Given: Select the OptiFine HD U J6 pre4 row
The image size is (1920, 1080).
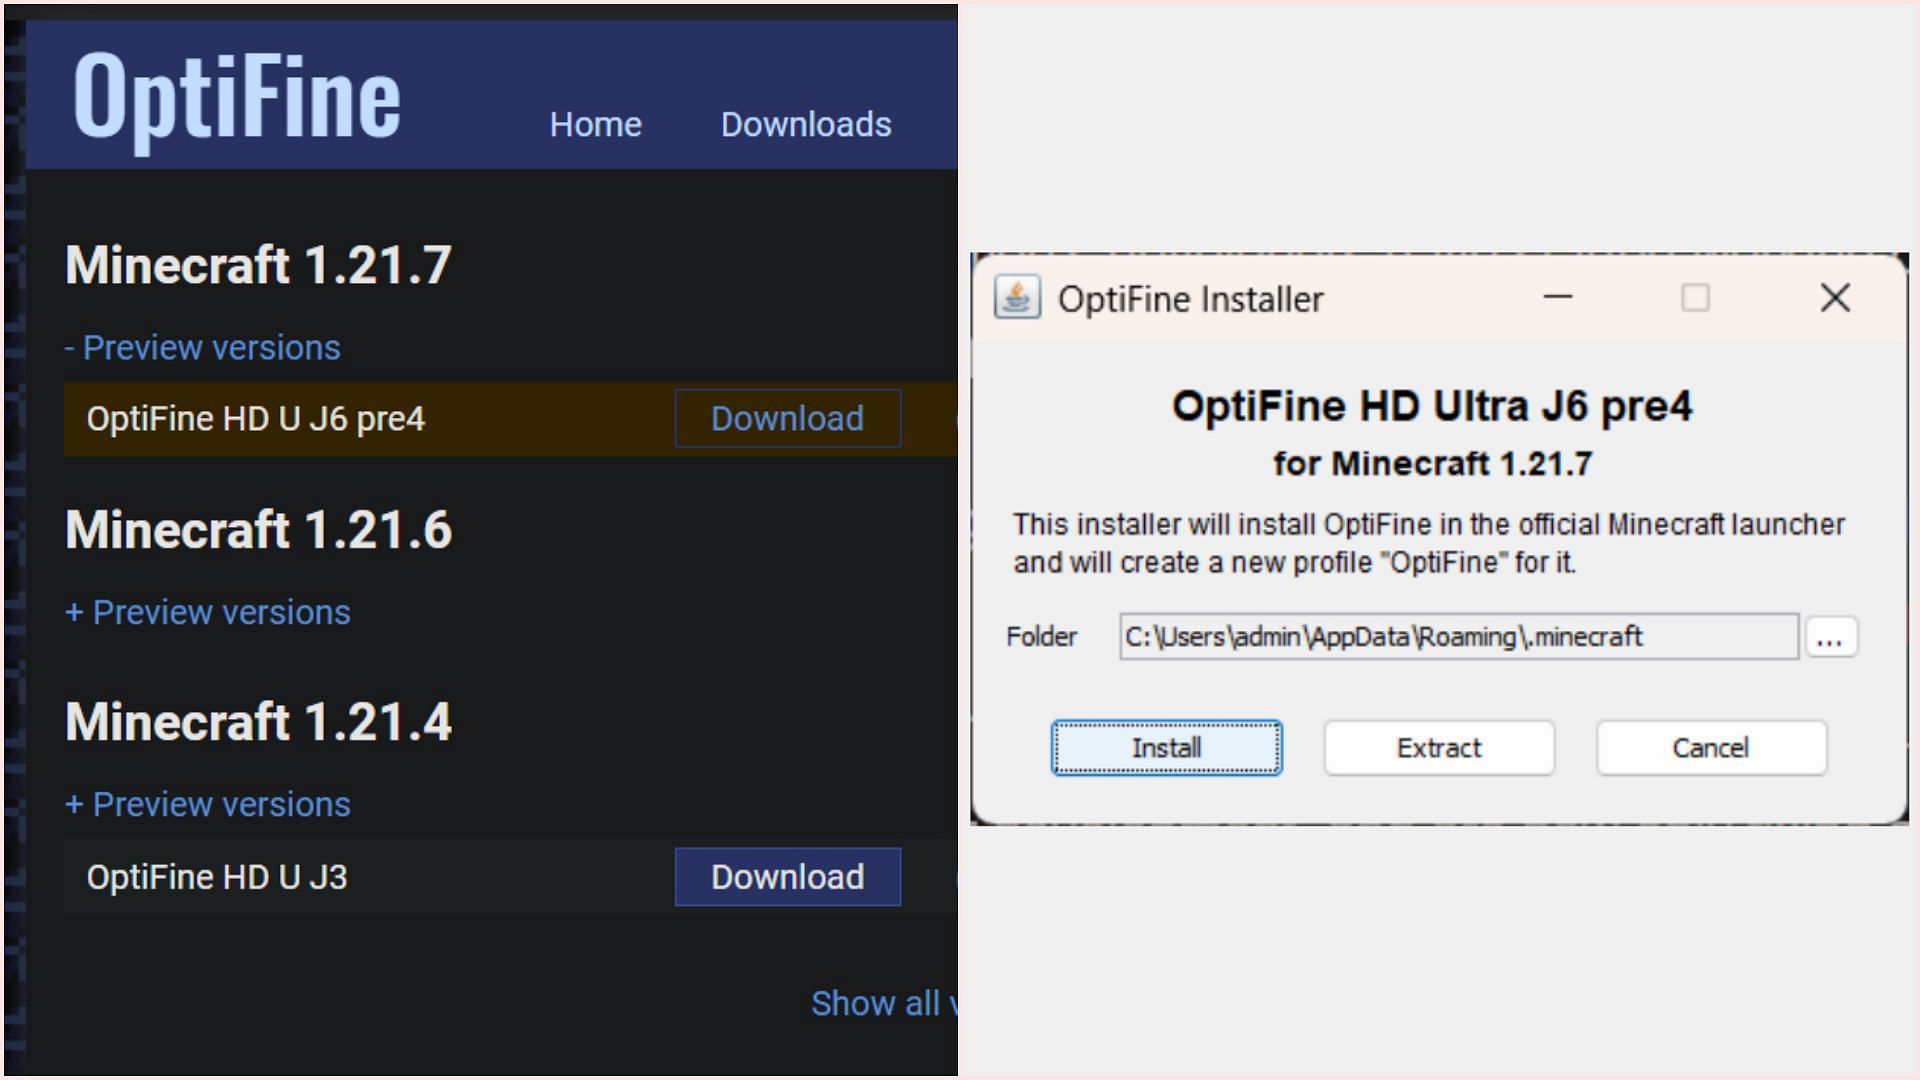Looking at the screenshot, I should point(256,419).
